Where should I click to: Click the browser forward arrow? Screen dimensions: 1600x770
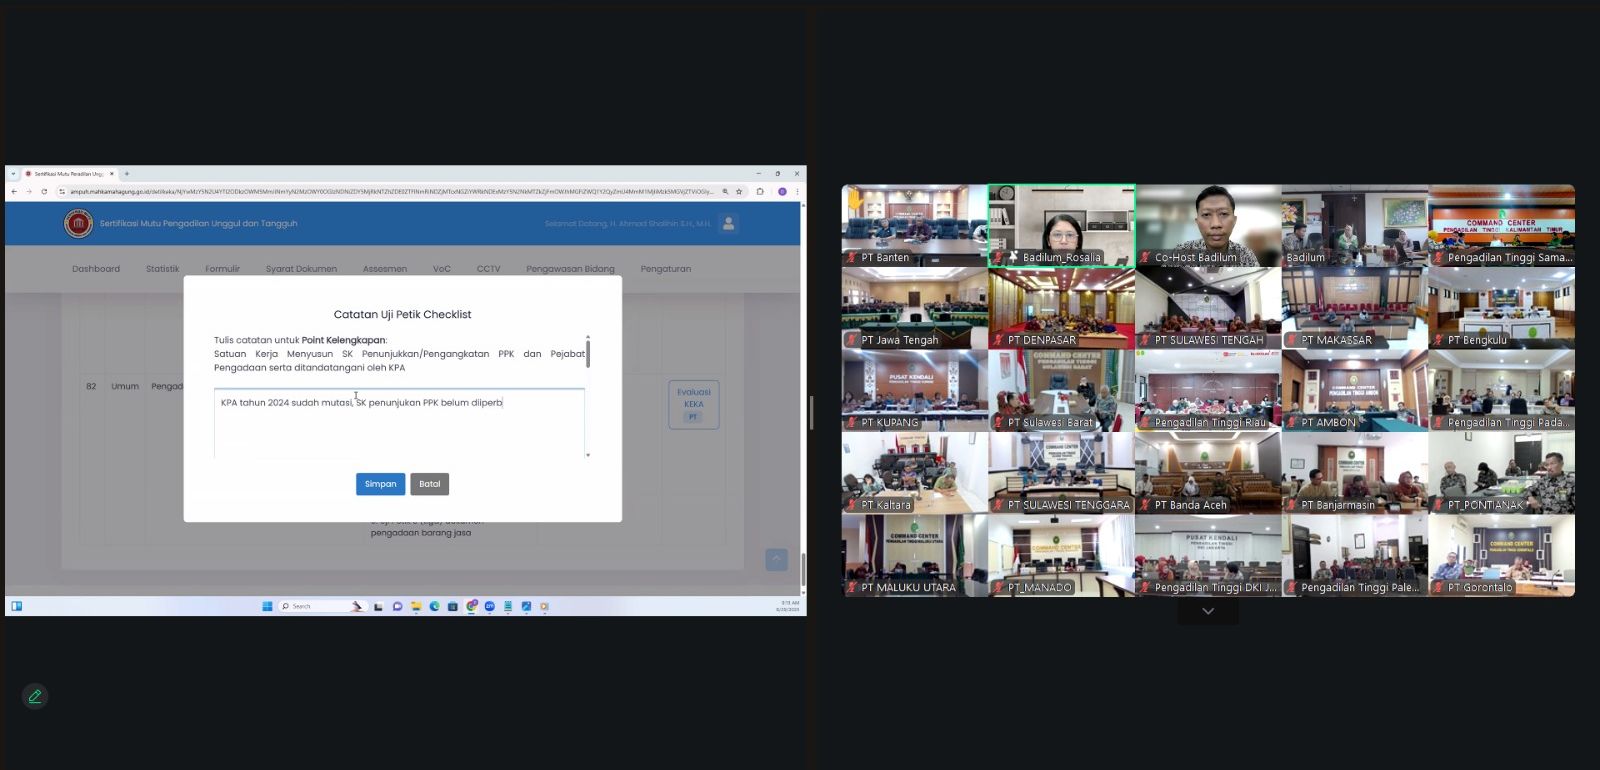click(28, 191)
